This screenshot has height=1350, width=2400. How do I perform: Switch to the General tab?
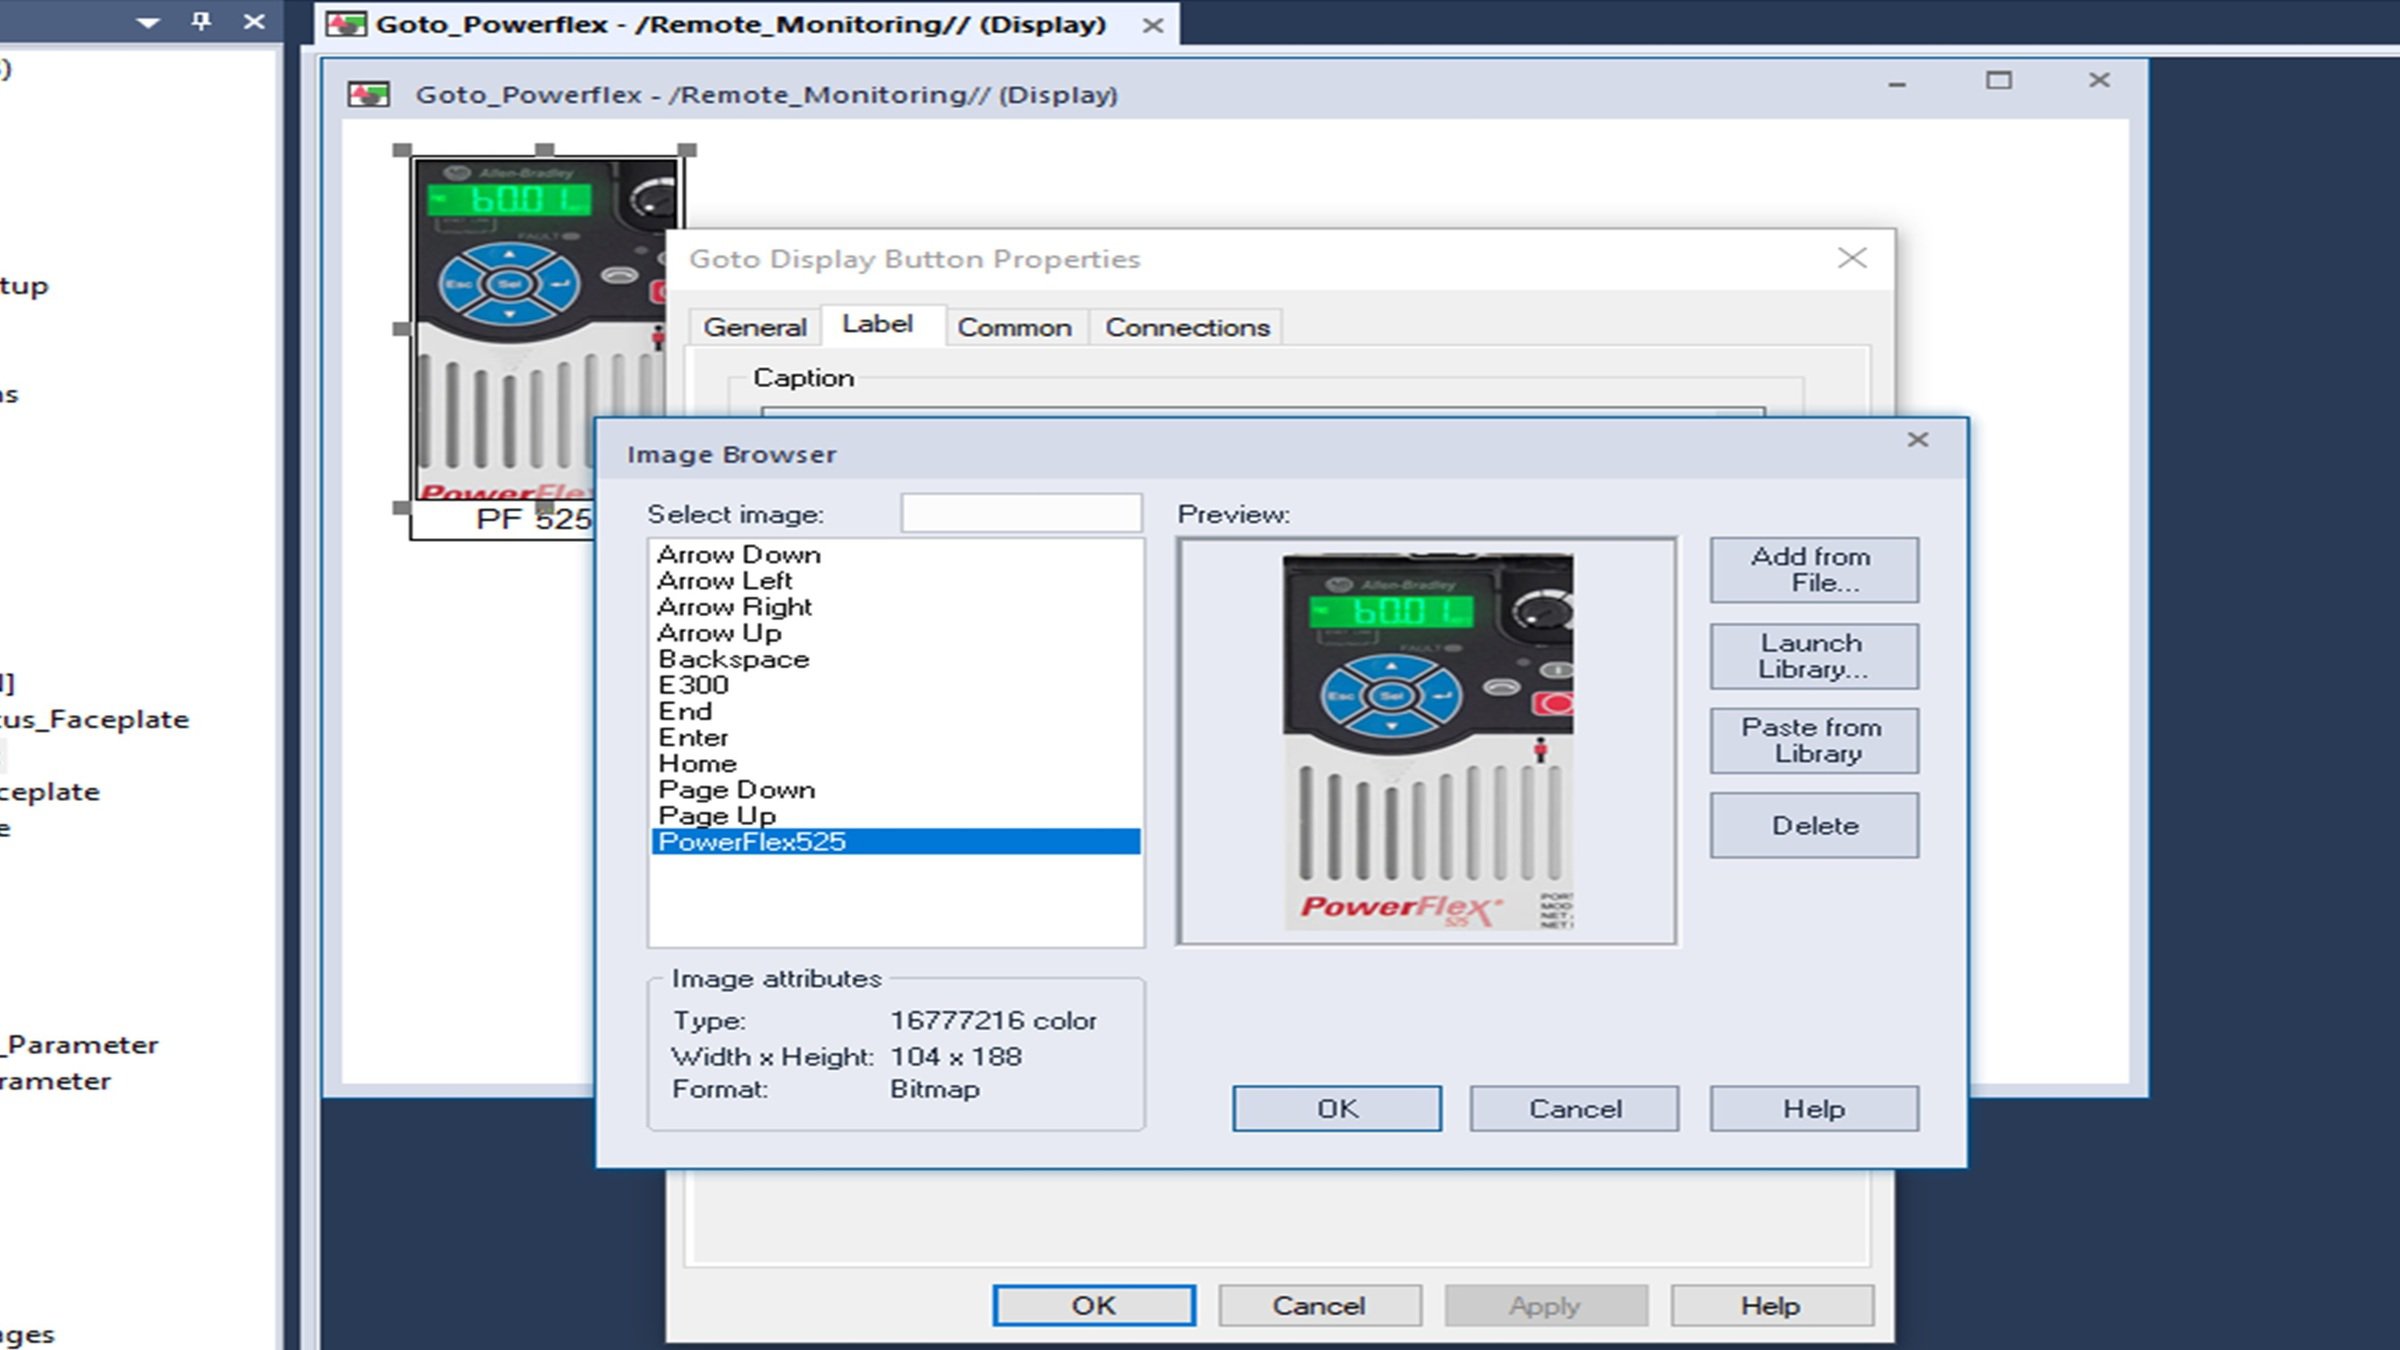click(755, 327)
